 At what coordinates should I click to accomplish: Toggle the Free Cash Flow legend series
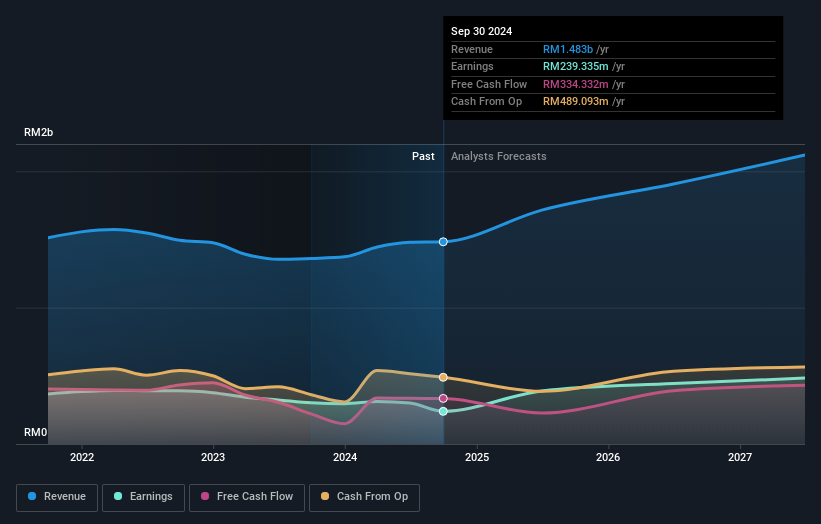(x=247, y=497)
